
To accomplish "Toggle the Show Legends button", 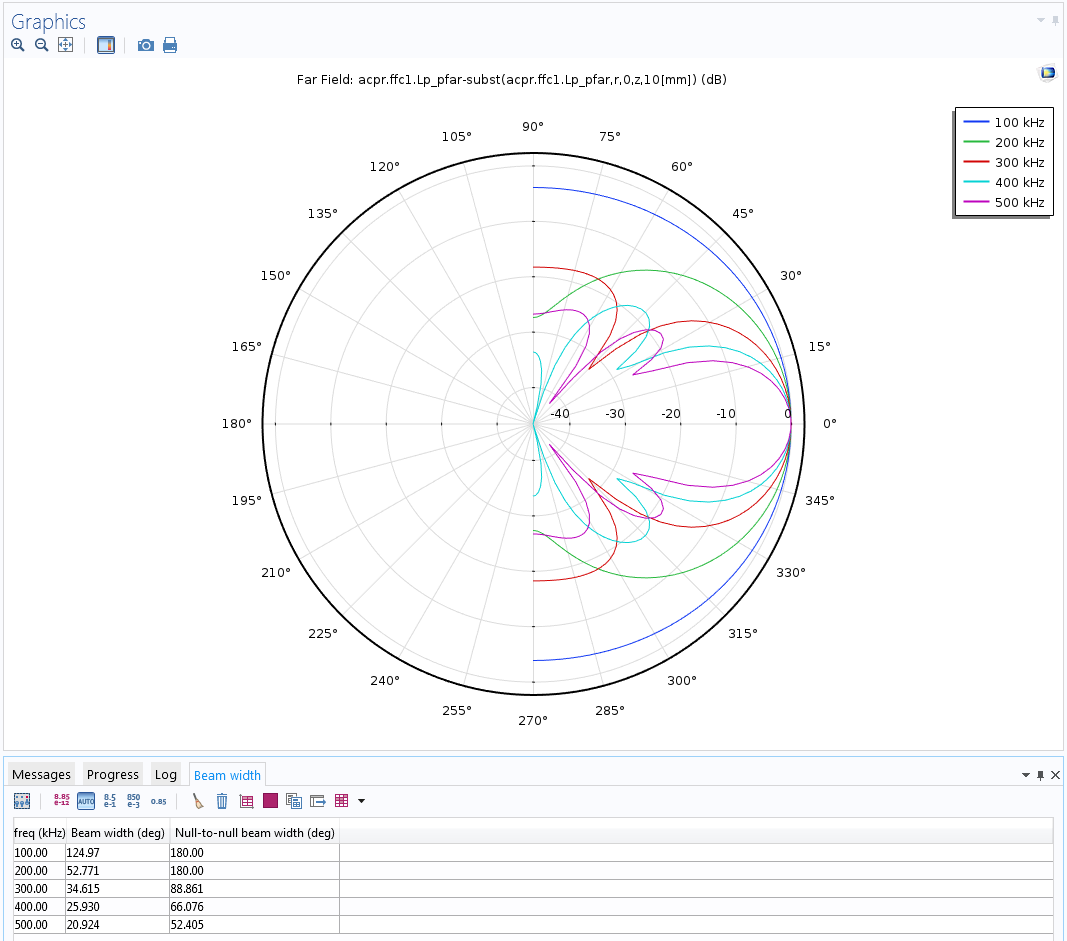I will (x=106, y=45).
